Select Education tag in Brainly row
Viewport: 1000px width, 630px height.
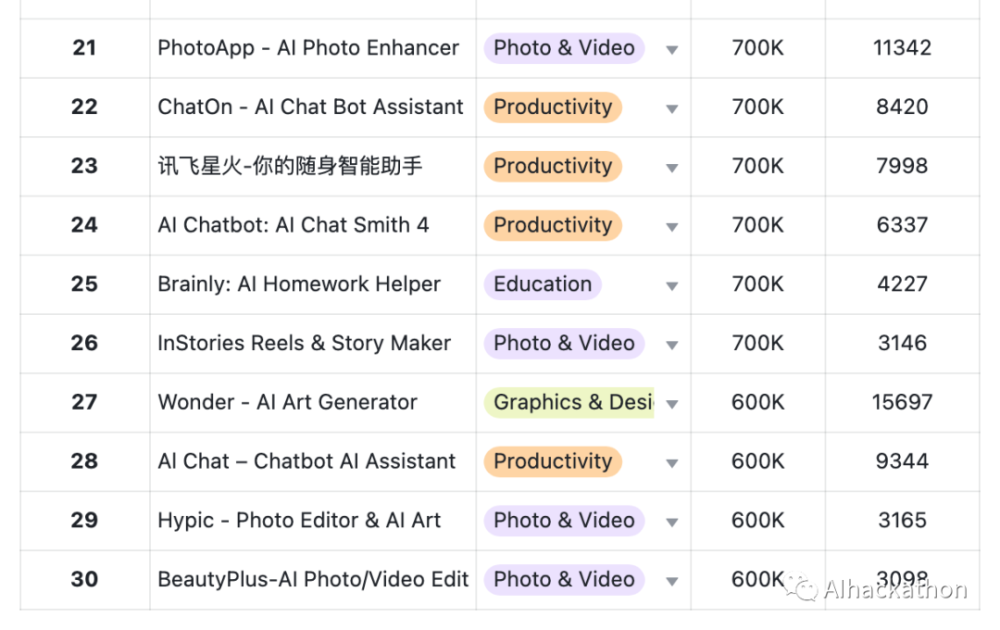click(x=543, y=284)
